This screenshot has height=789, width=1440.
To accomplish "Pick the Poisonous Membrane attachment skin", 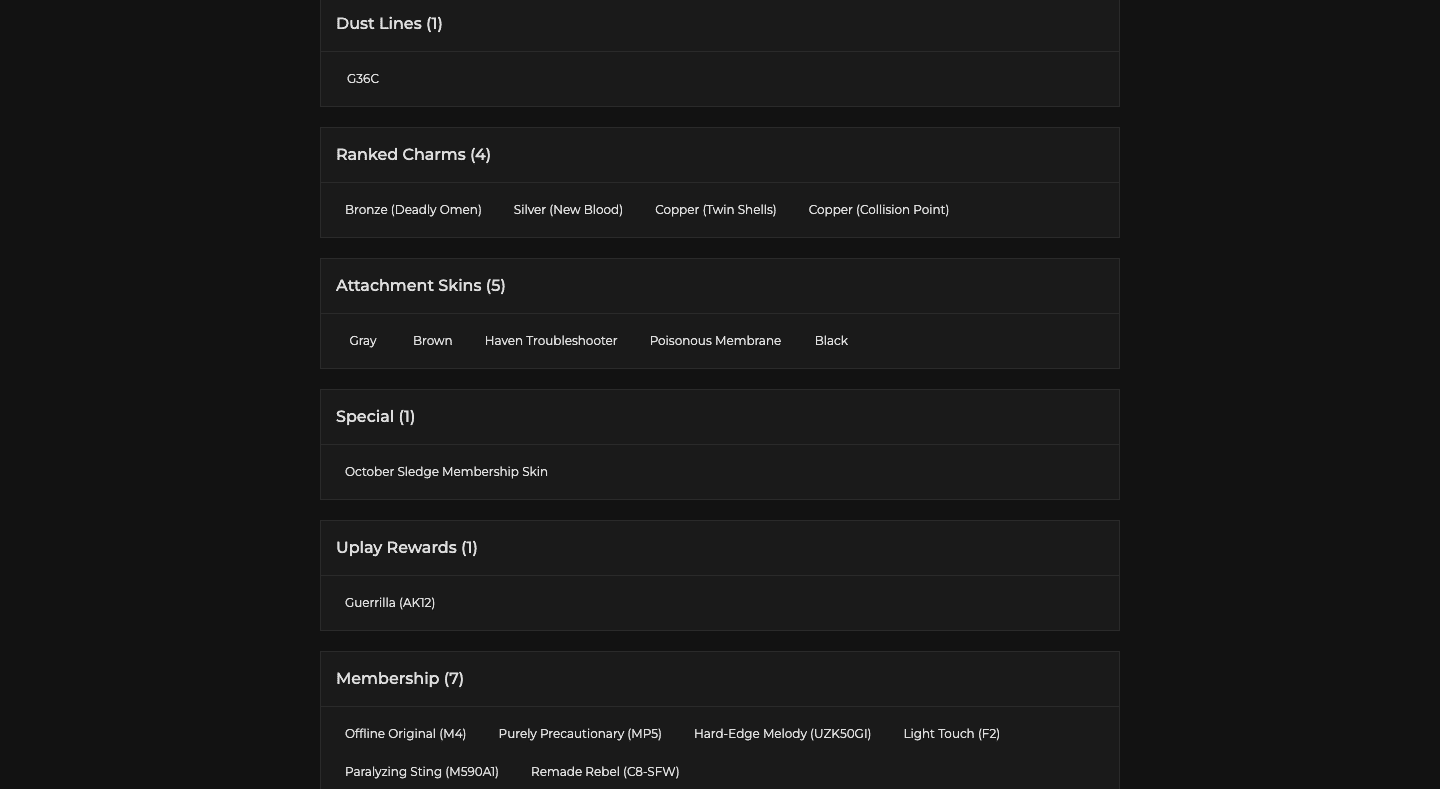I will pos(715,341).
